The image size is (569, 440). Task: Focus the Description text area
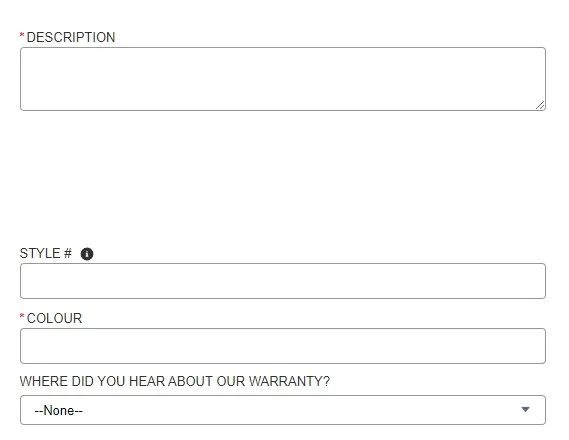(x=283, y=79)
